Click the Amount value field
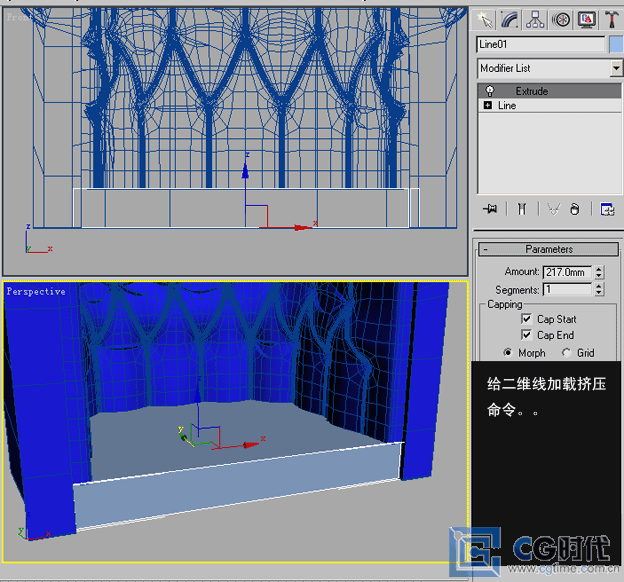Screen dimensions: 624x582 (x=567, y=272)
